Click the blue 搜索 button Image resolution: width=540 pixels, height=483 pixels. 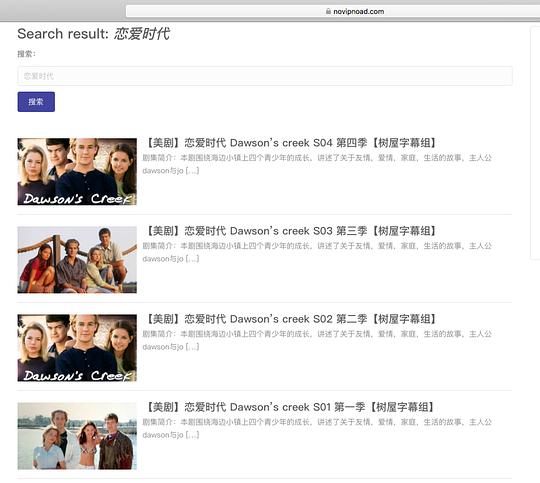[36, 102]
